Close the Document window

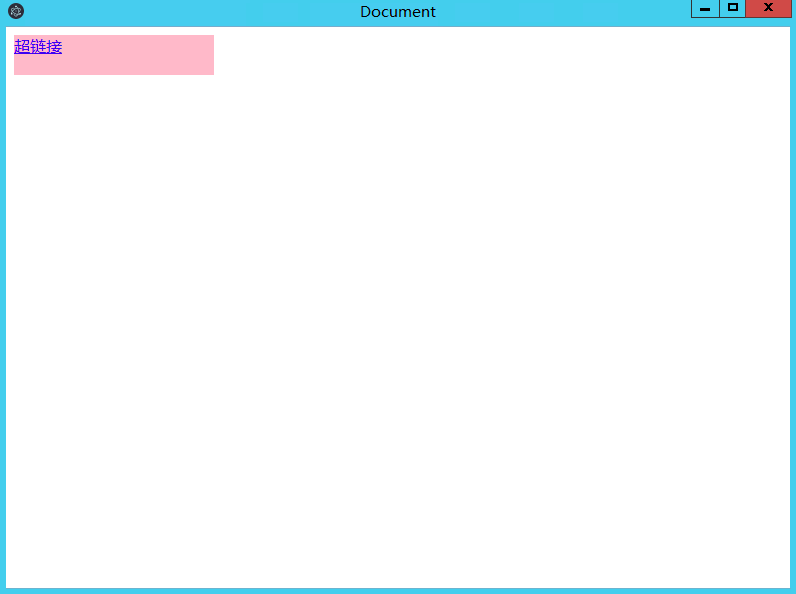coord(769,9)
